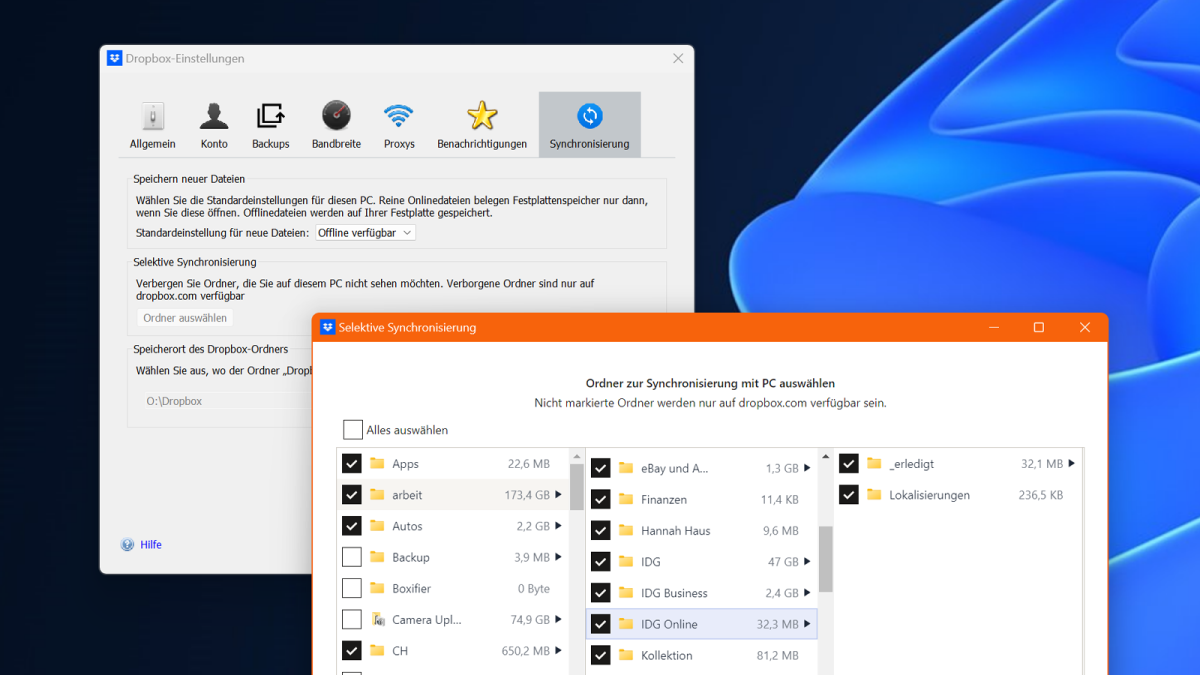This screenshot has width=1200, height=675.
Task: Expand _erledigt folder arrow
Action: 1071,463
